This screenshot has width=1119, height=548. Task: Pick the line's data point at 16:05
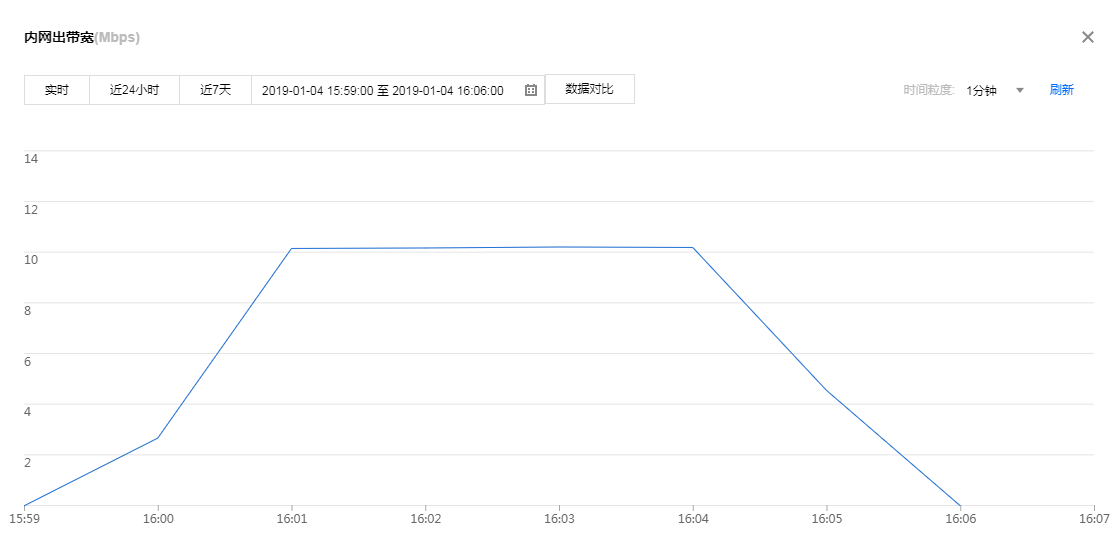pos(826,391)
